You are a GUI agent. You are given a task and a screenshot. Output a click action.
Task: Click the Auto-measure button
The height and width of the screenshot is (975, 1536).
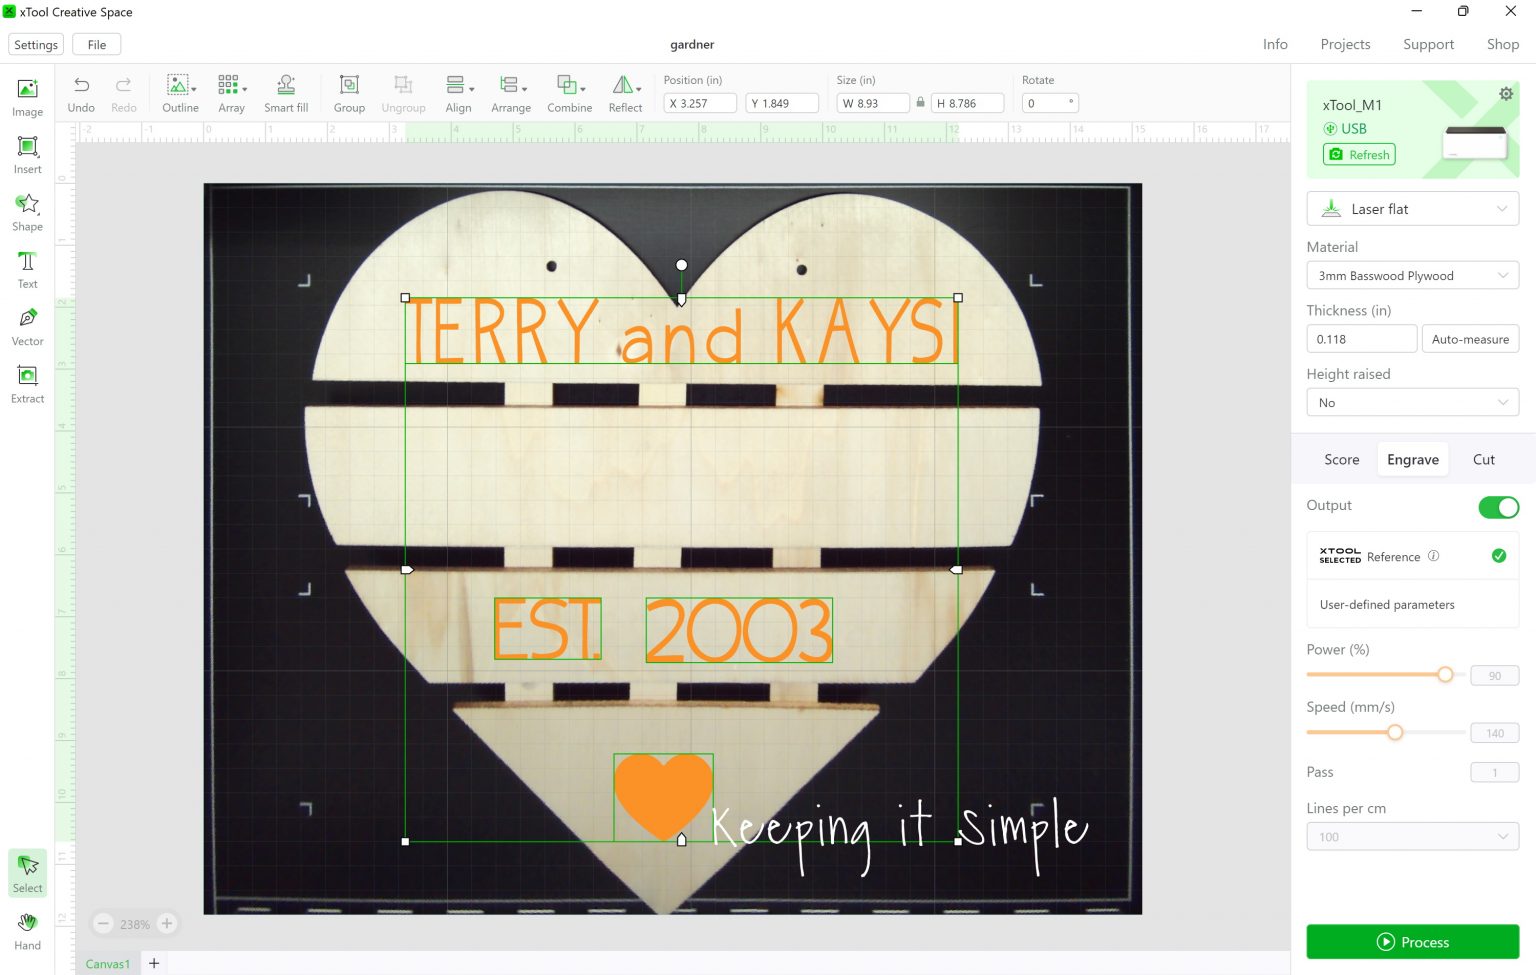coord(1469,339)
